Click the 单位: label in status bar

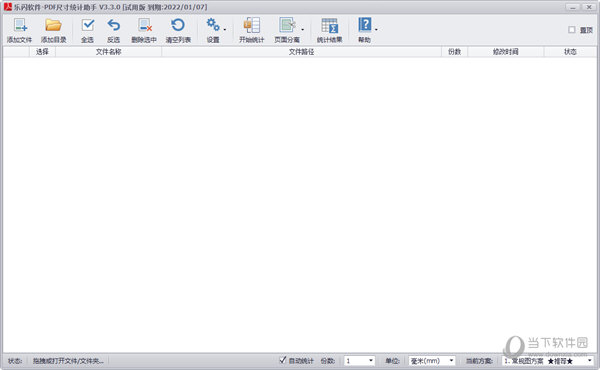393,361
